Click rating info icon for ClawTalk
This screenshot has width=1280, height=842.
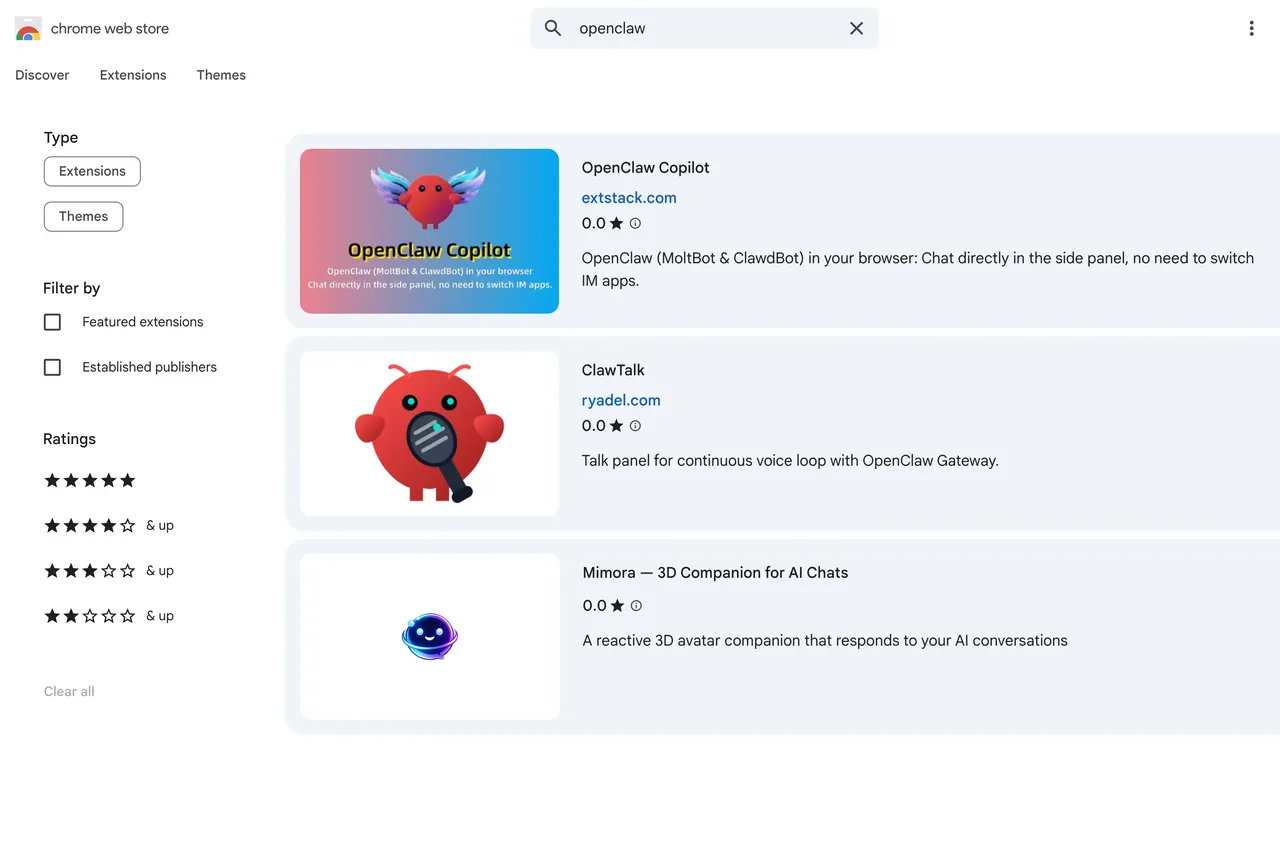point(635,426)
